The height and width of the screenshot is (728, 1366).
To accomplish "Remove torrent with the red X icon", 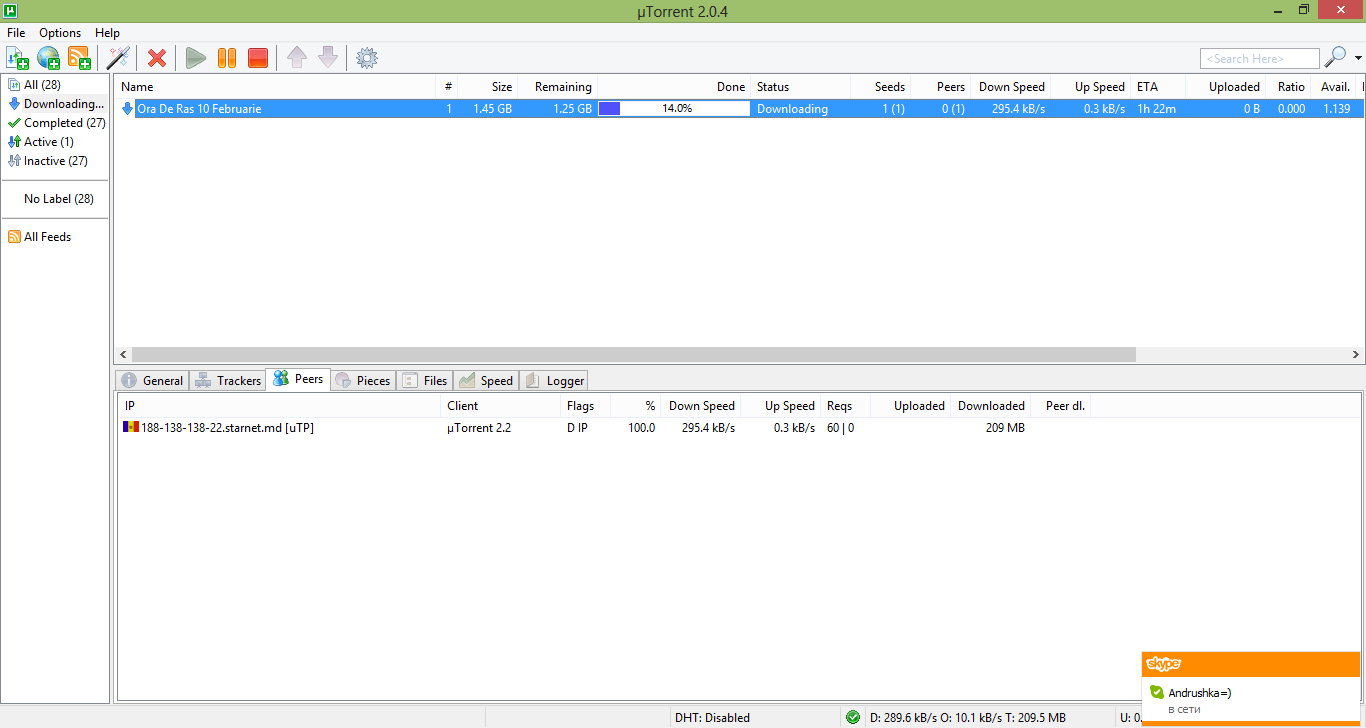I will click(x=157, y=58).
